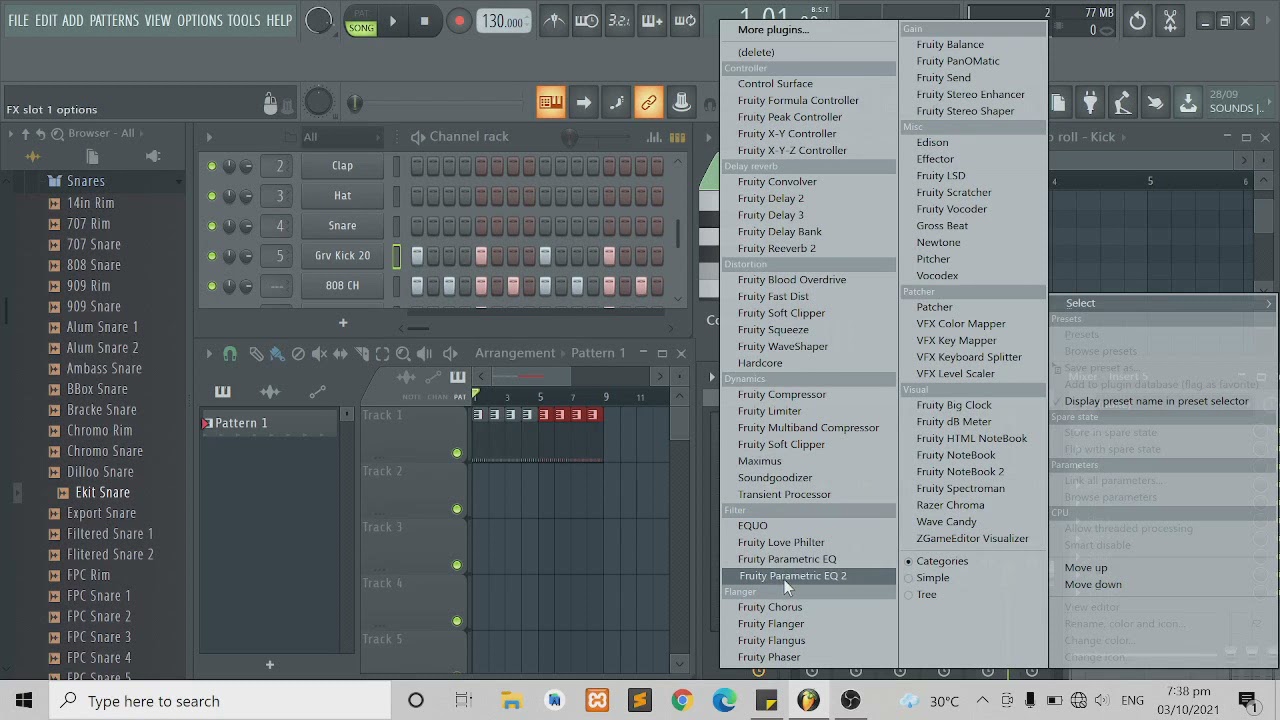Click the red Record button
Image resolution: width=1280 pixels, height=720 pixels.
459,21
